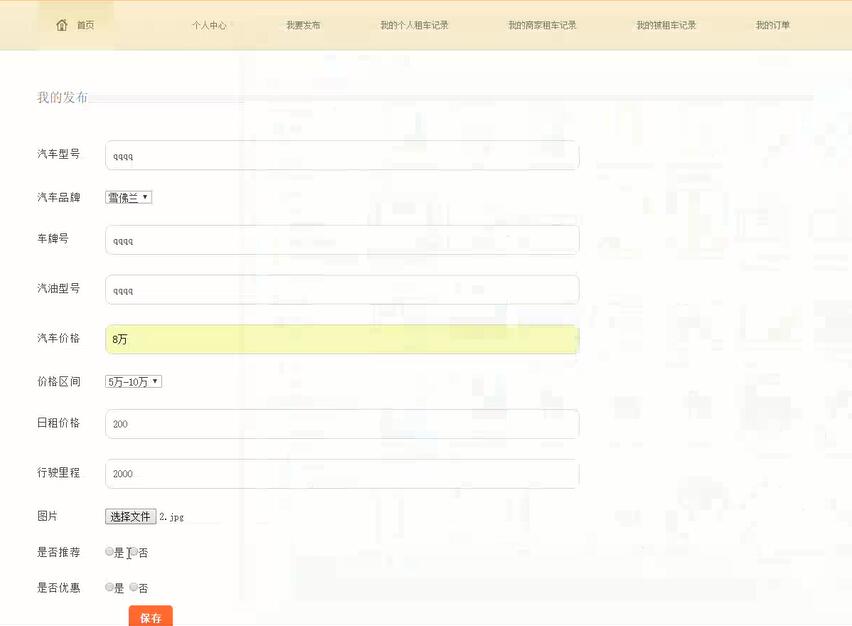Select 否 for 是否优惠
Image resolution: width=852 pixels, height=626 pixels.
point(133,587)
